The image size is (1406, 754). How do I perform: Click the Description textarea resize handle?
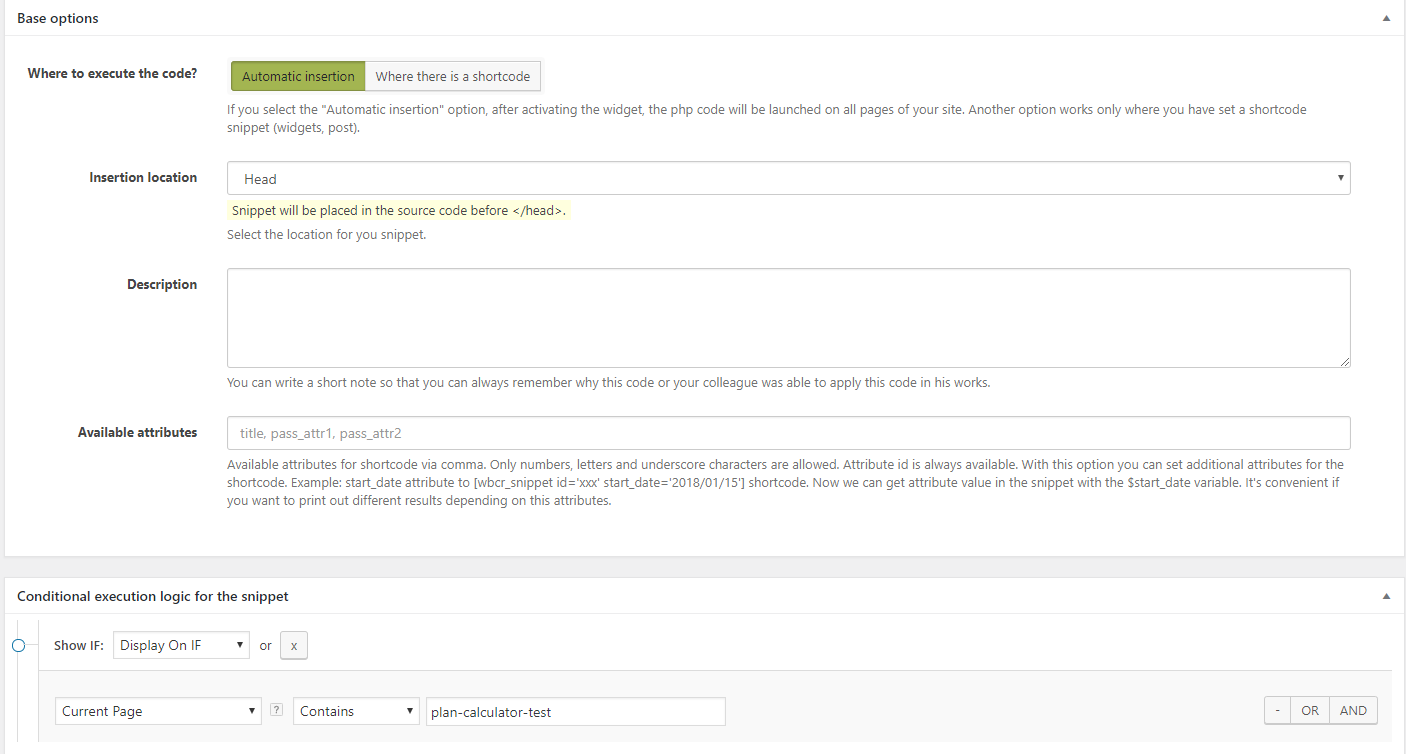(x=1344, y=361)
